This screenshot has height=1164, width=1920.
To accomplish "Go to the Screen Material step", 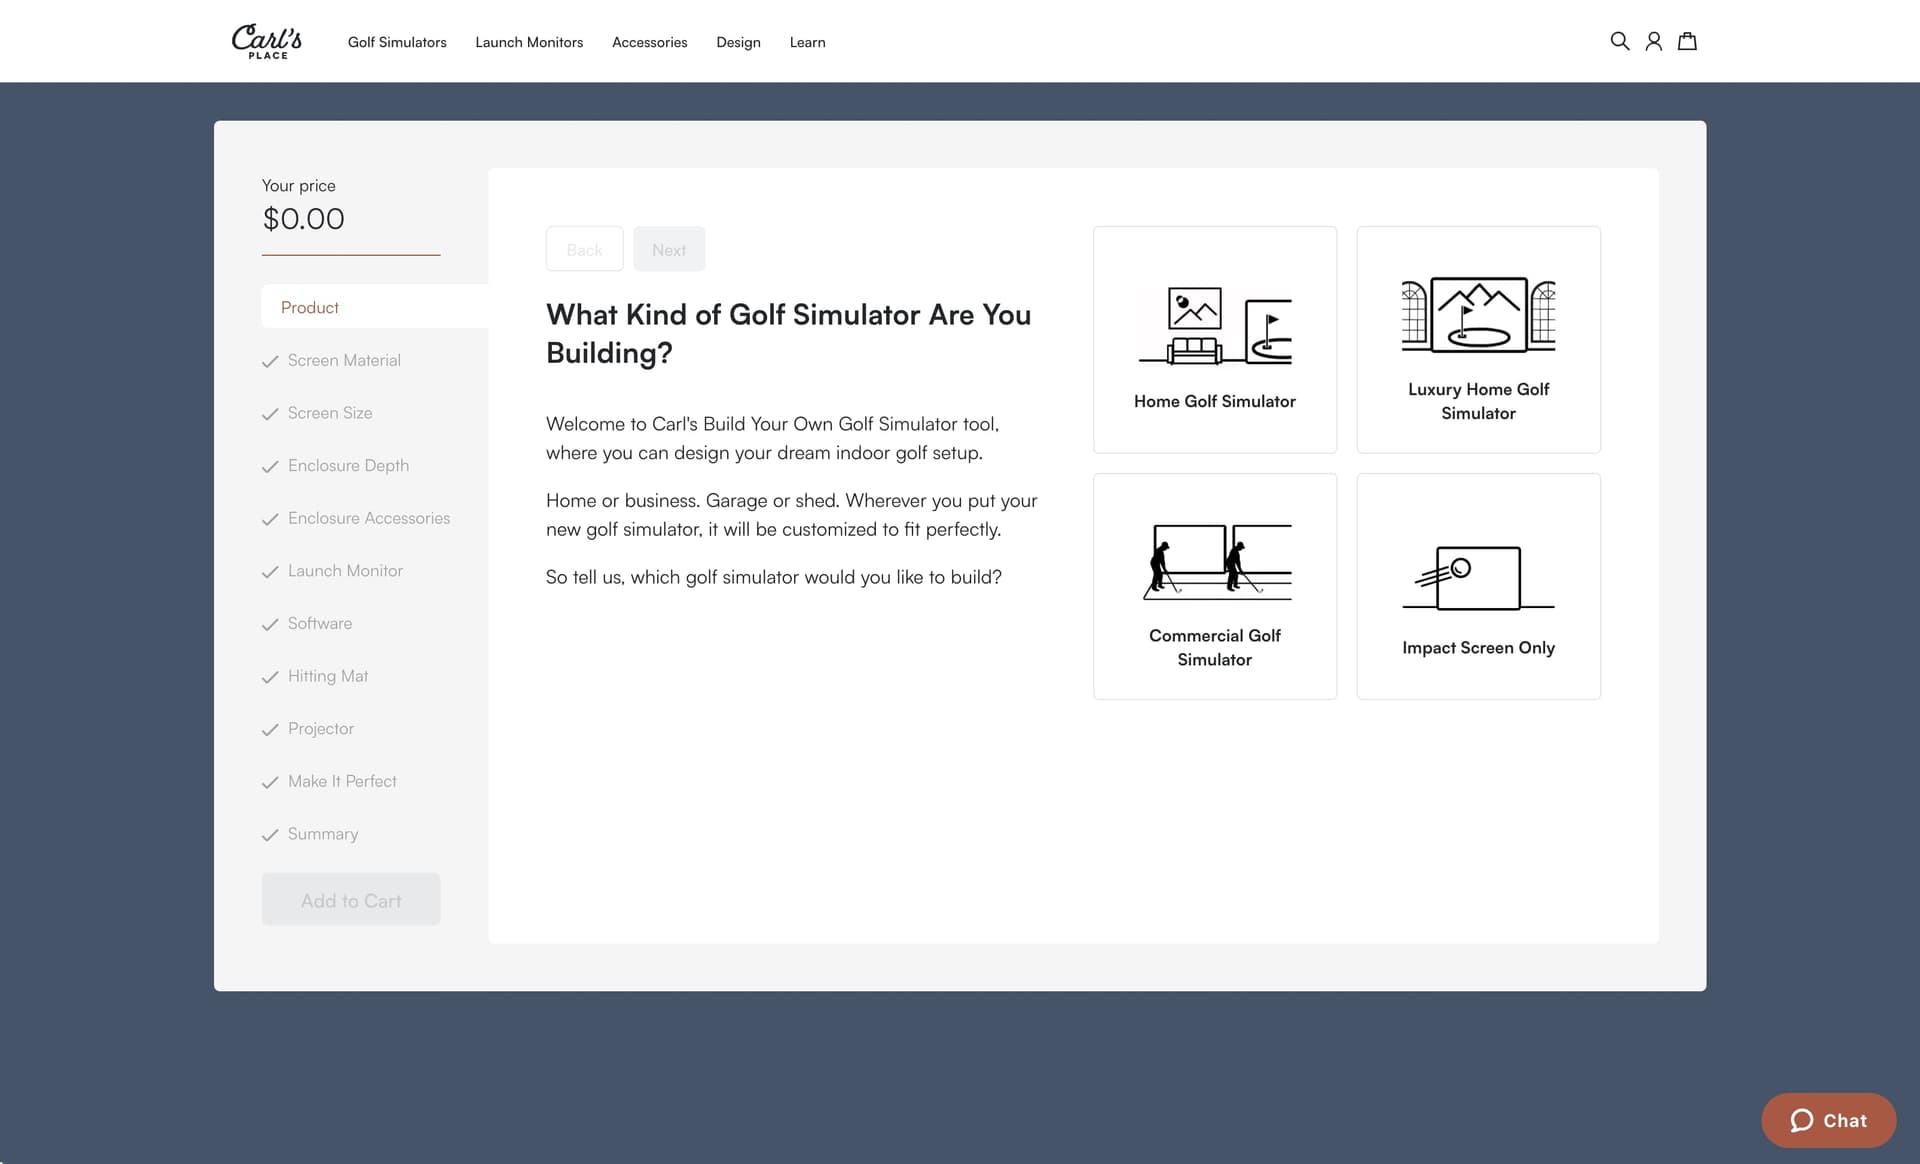I will coord(344,360).
